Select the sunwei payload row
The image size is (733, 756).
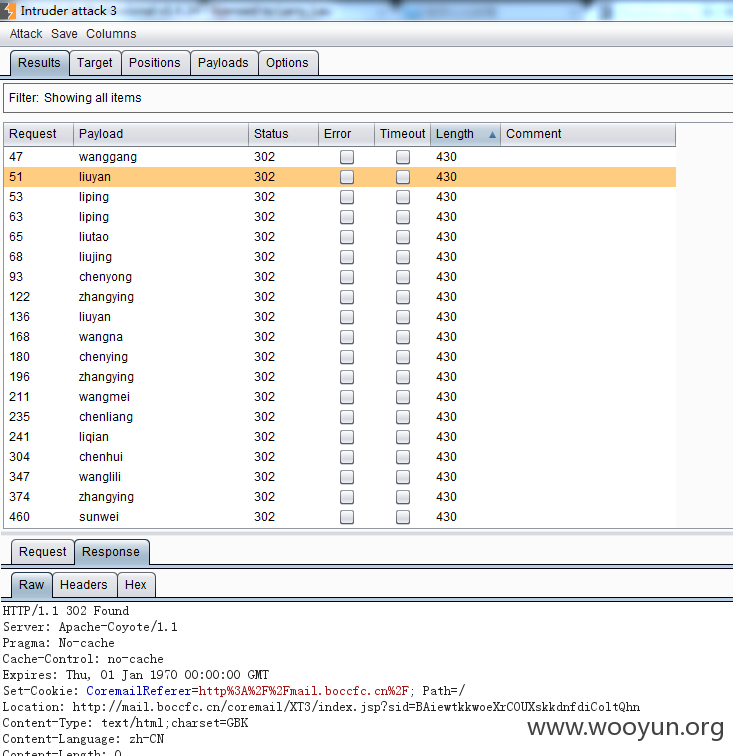(x=340, y=517)
